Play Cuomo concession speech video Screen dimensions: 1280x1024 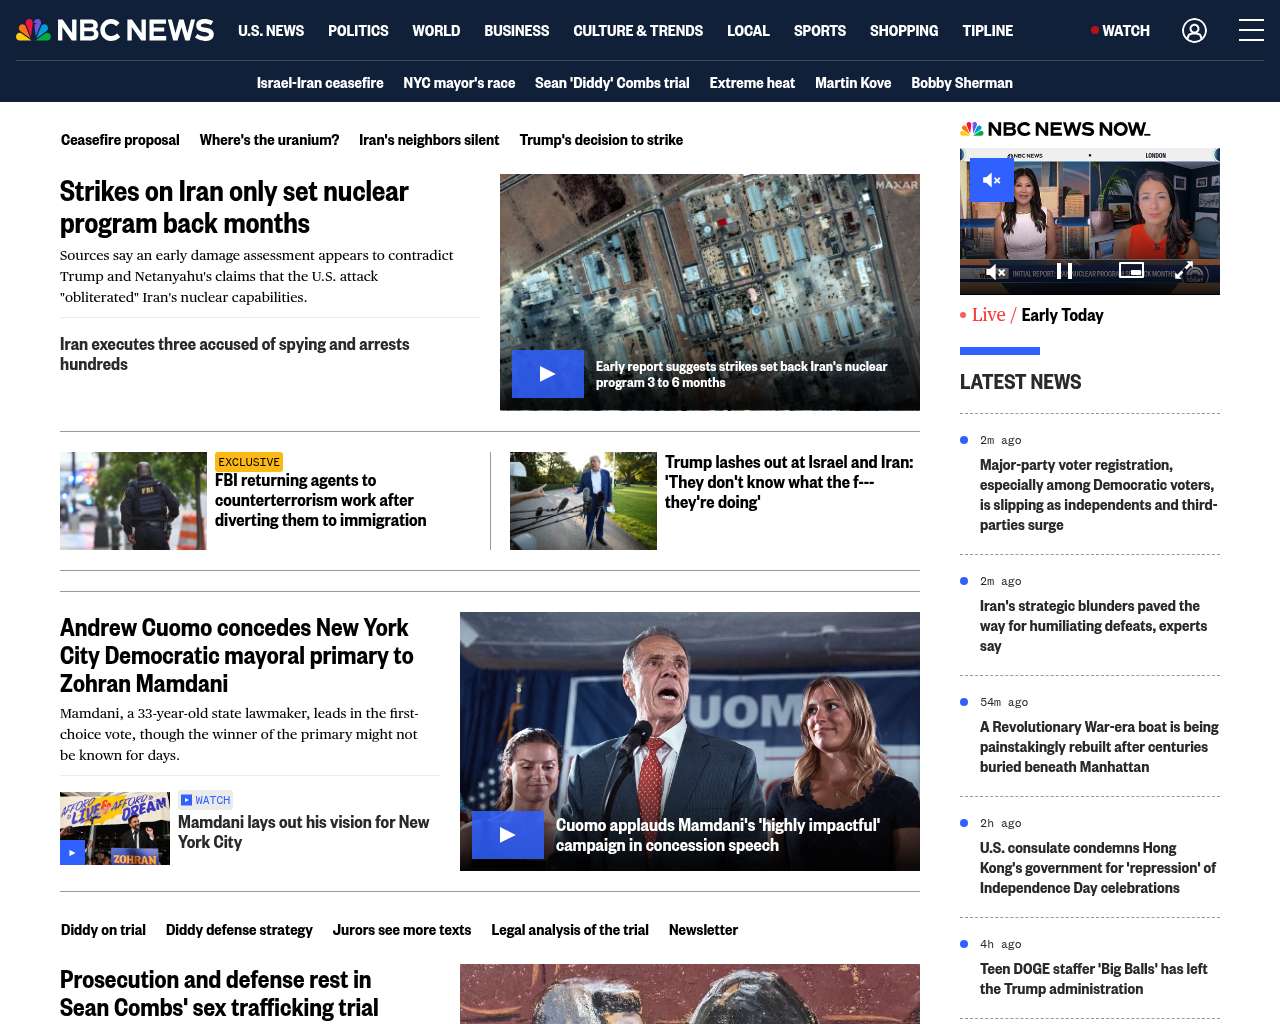pos(508,835)
